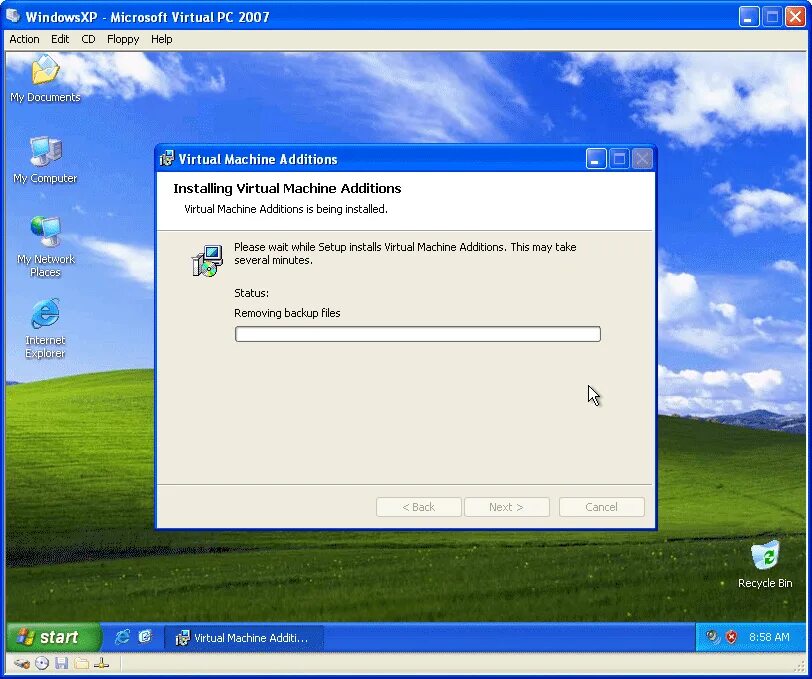Open the Edit menu
The width and height of the screenshot is (812, 679).
pos(60,39)
